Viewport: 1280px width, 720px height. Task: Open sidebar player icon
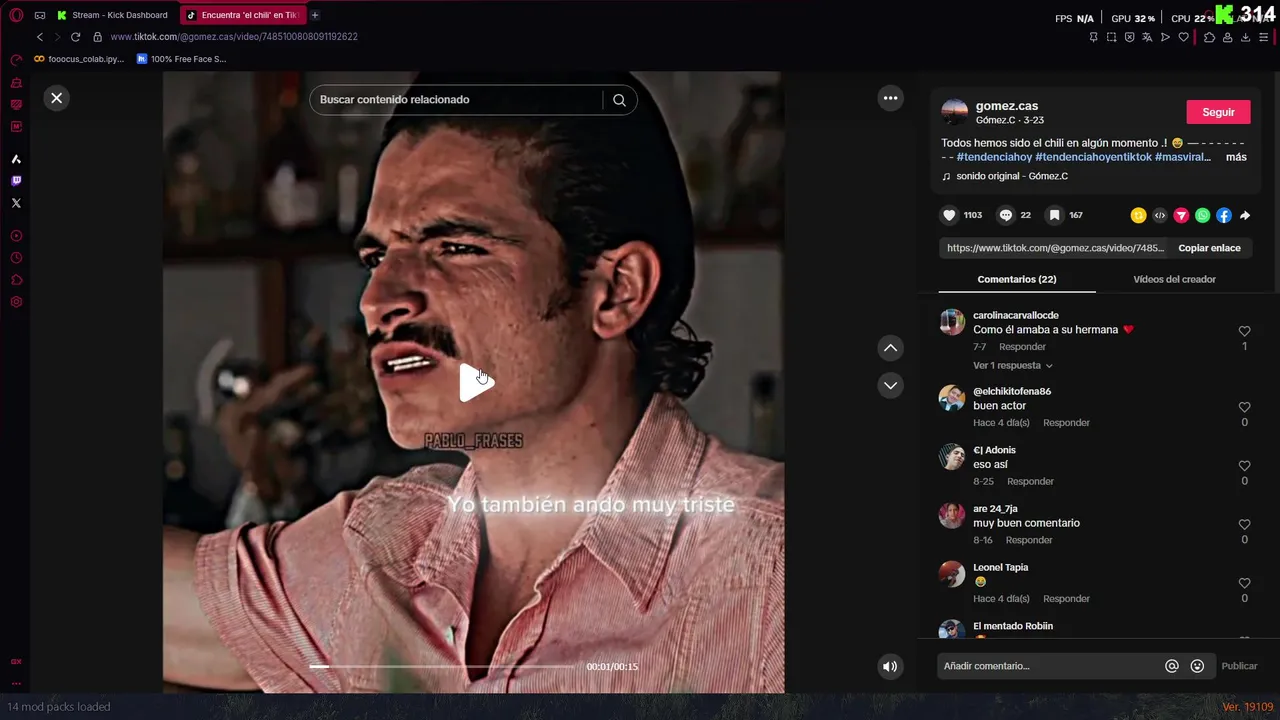[x=16, y=236]
